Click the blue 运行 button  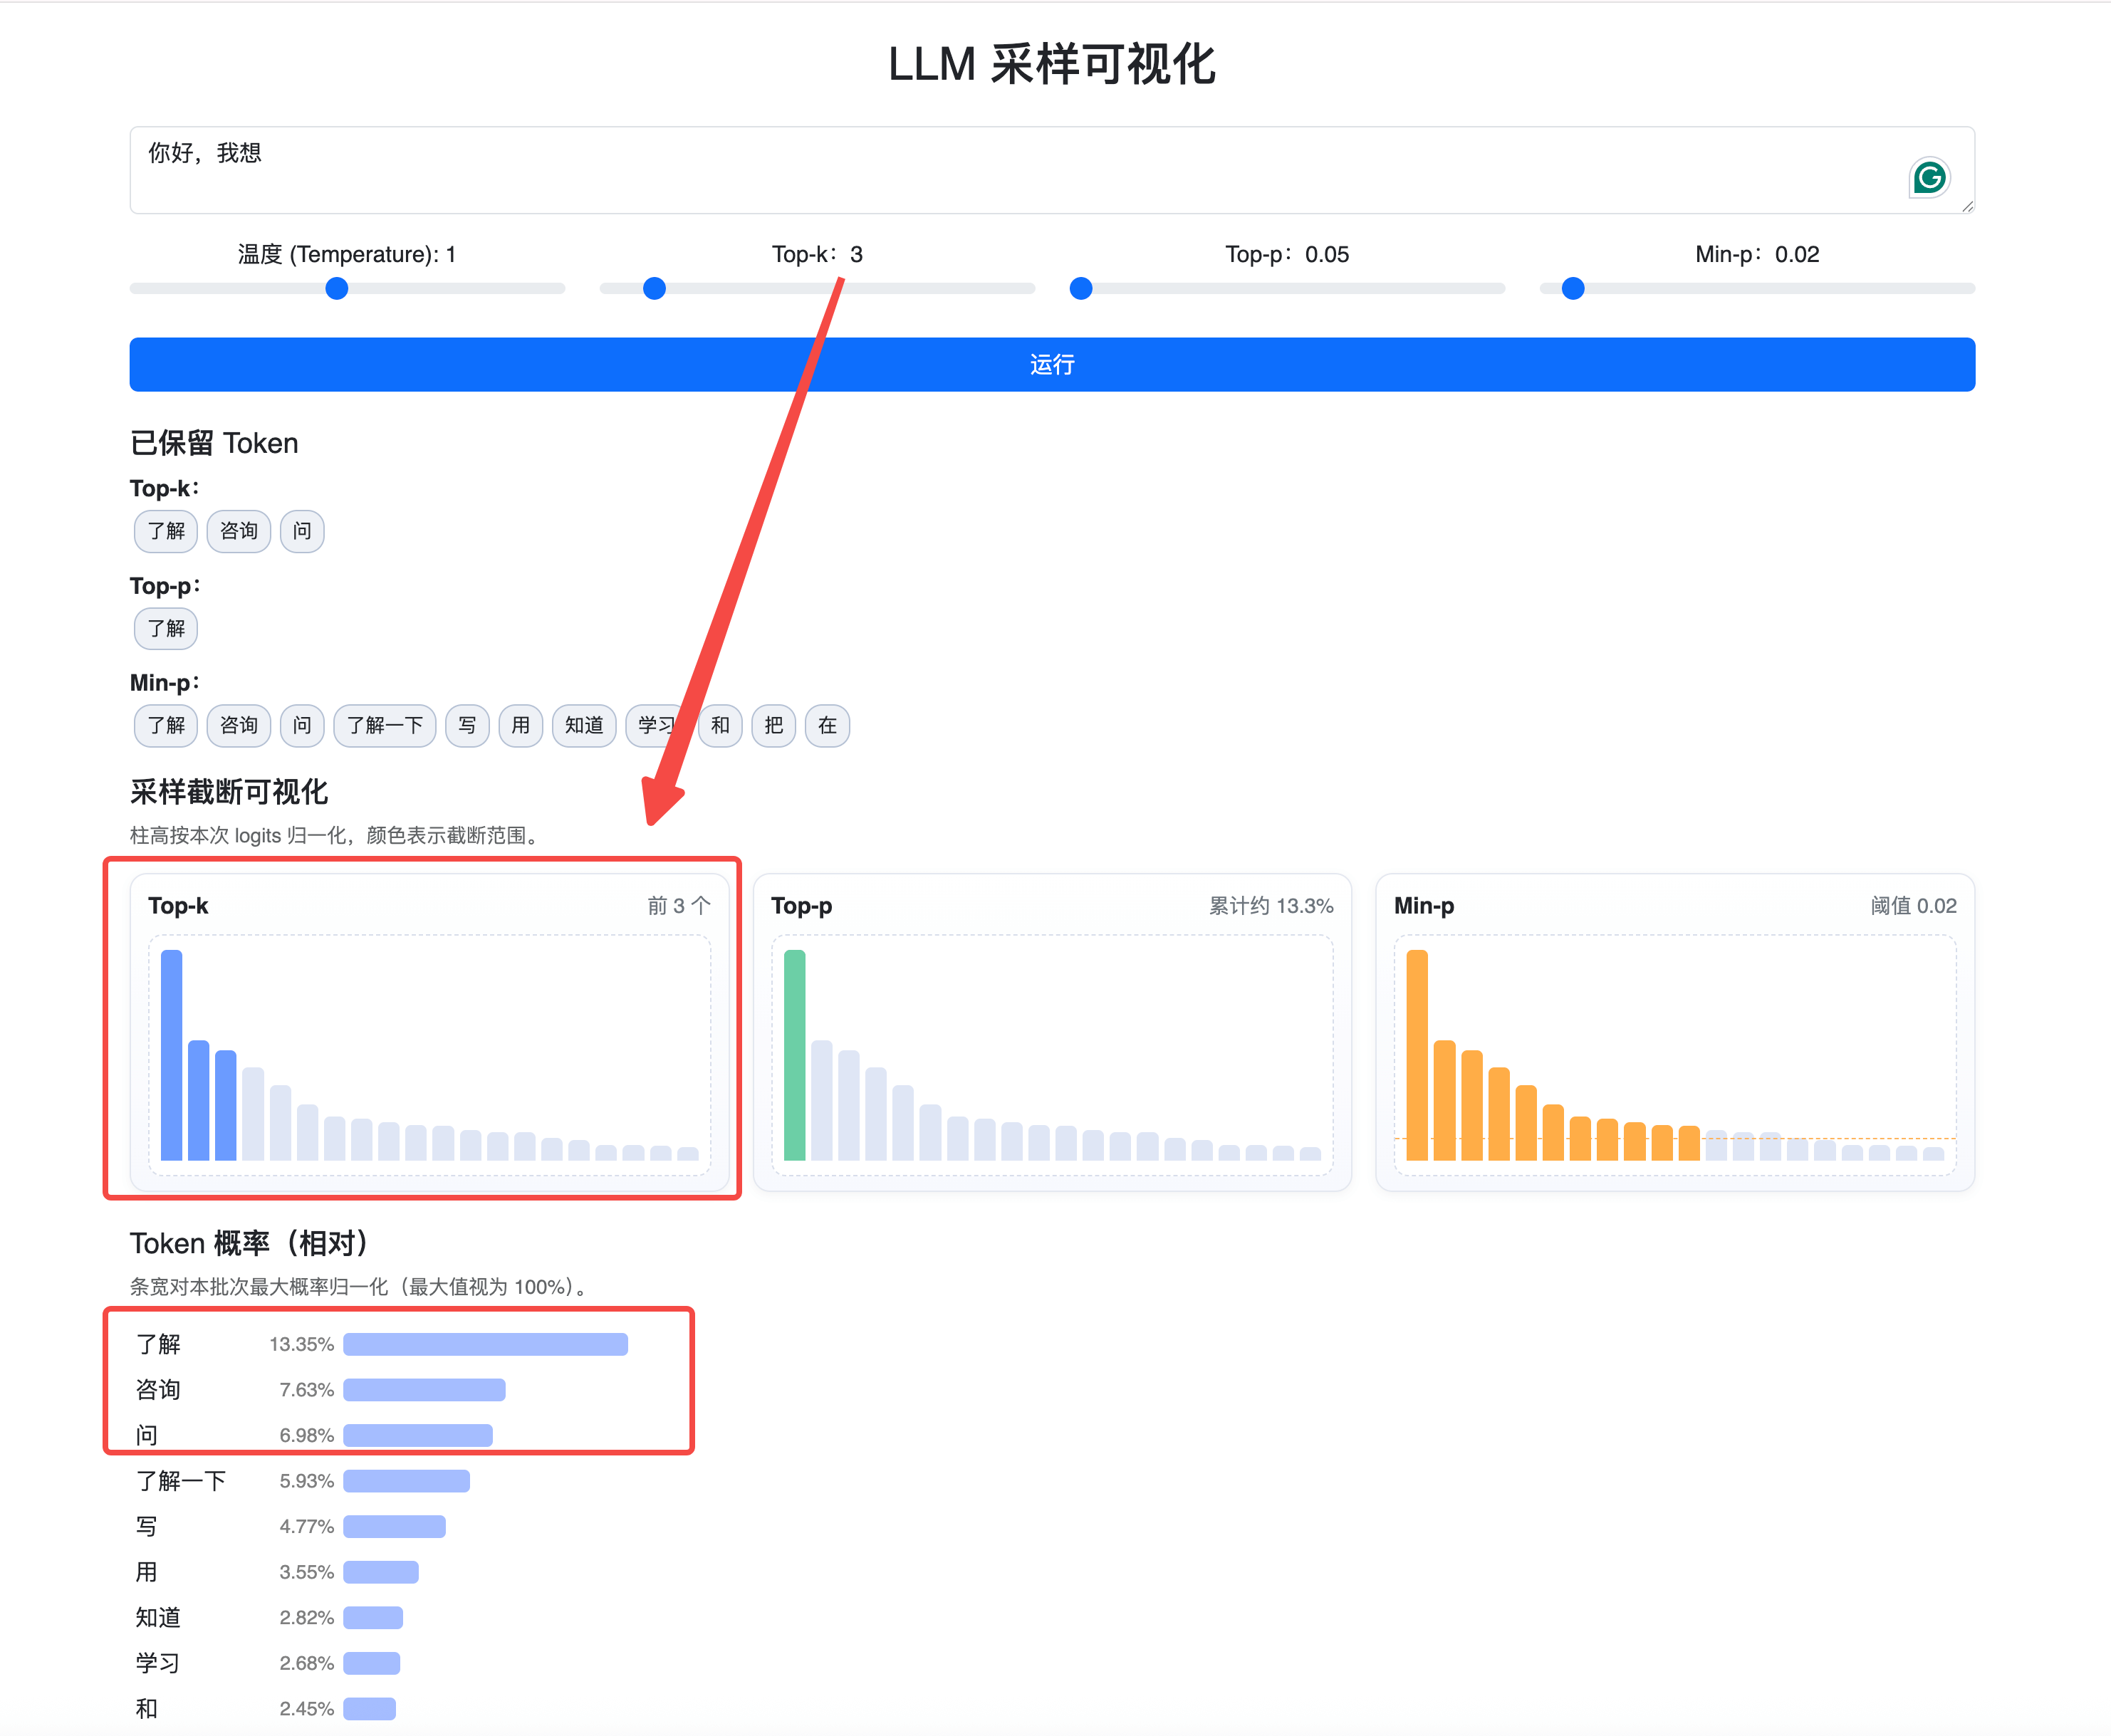(1052, 364)
